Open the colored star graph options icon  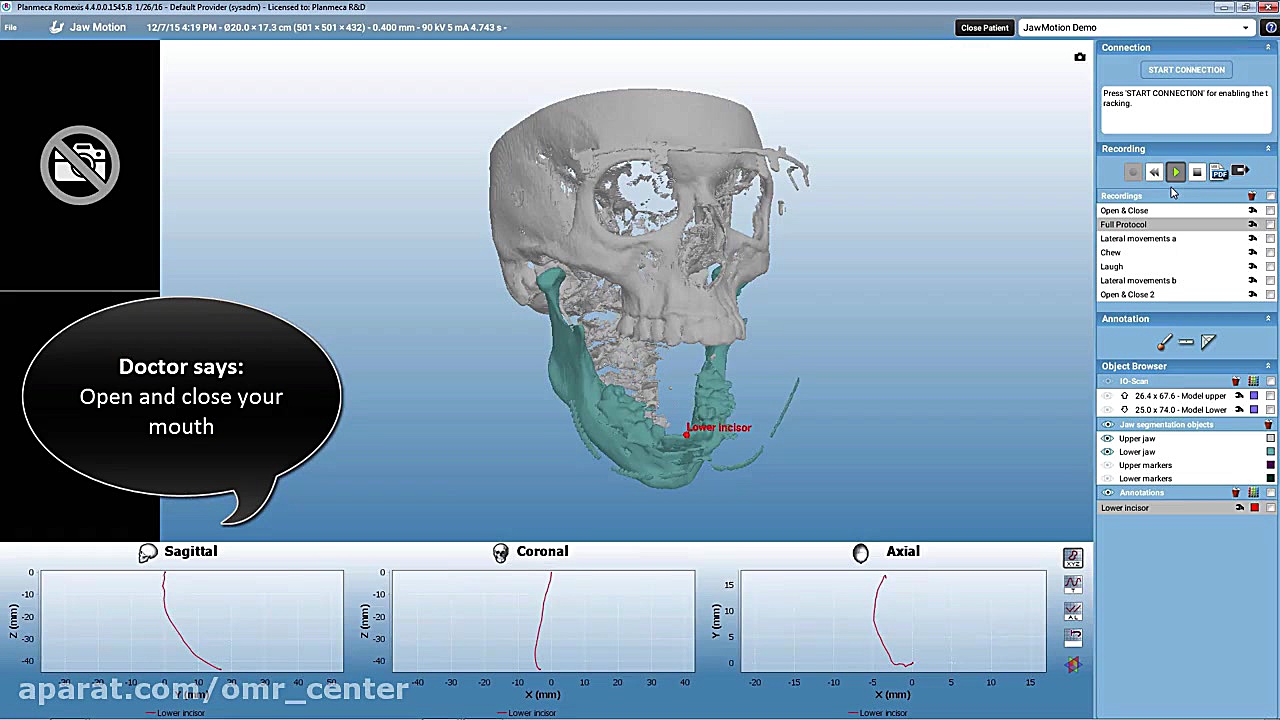pos(1073,664)
